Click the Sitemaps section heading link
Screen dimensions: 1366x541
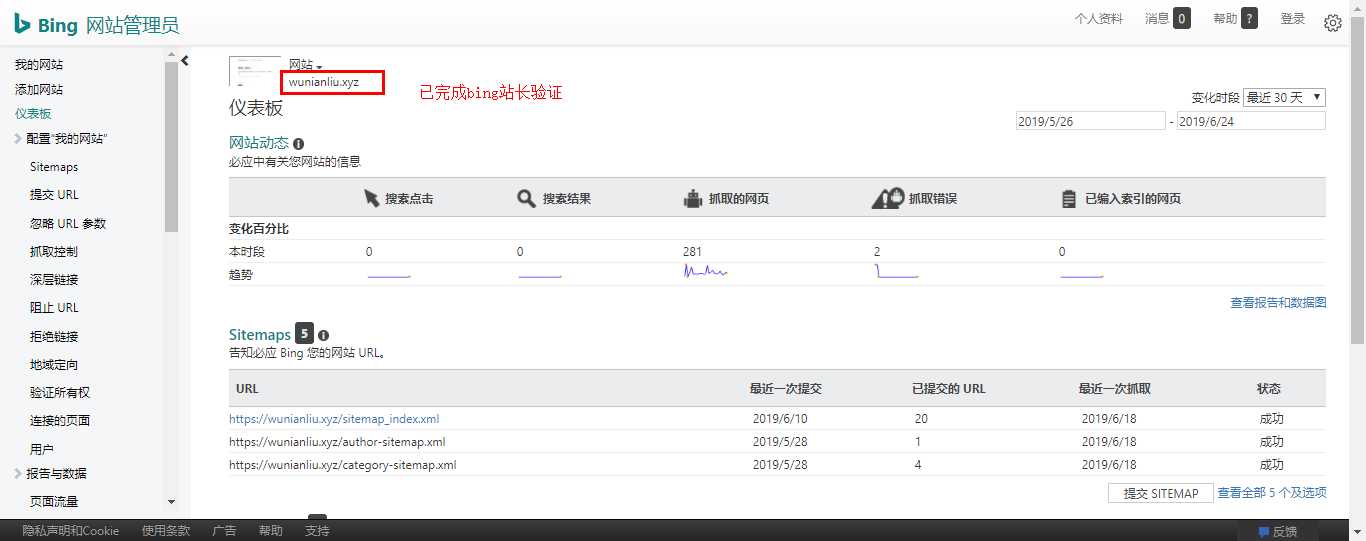[260, 335]
